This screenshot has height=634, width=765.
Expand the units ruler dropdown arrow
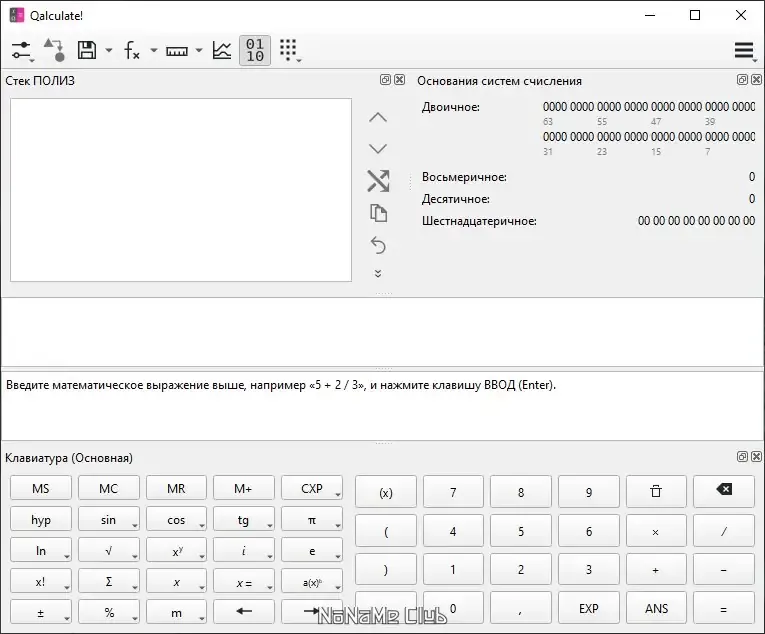[199, 50]
